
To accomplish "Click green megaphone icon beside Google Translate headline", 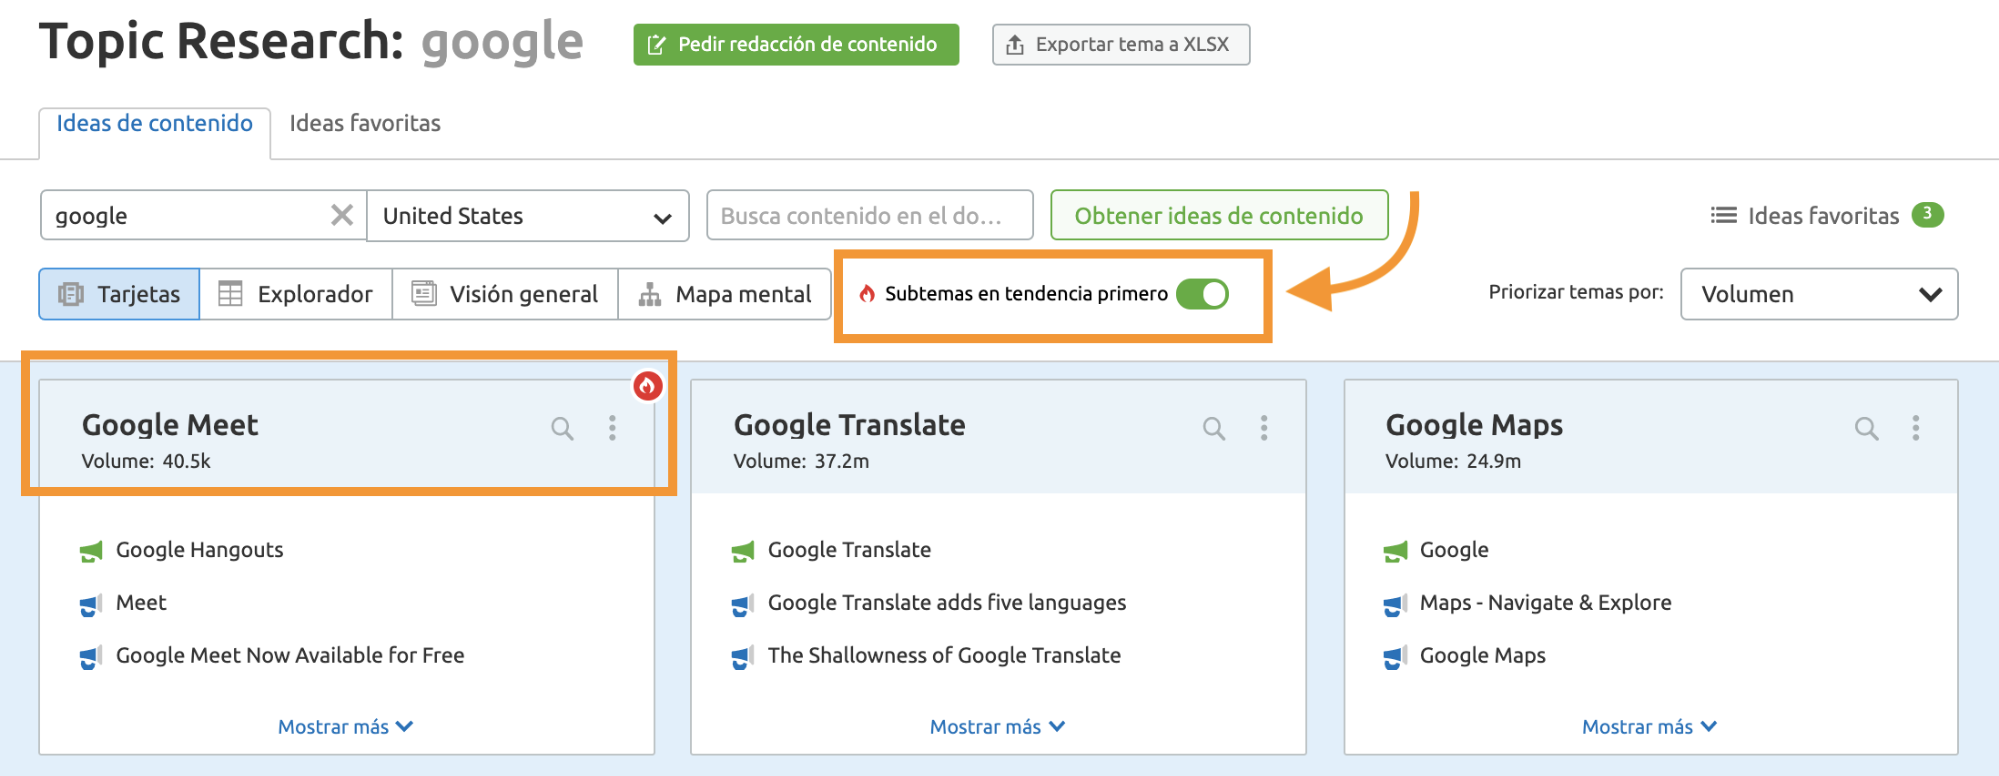I will click(x=743, y=551).
